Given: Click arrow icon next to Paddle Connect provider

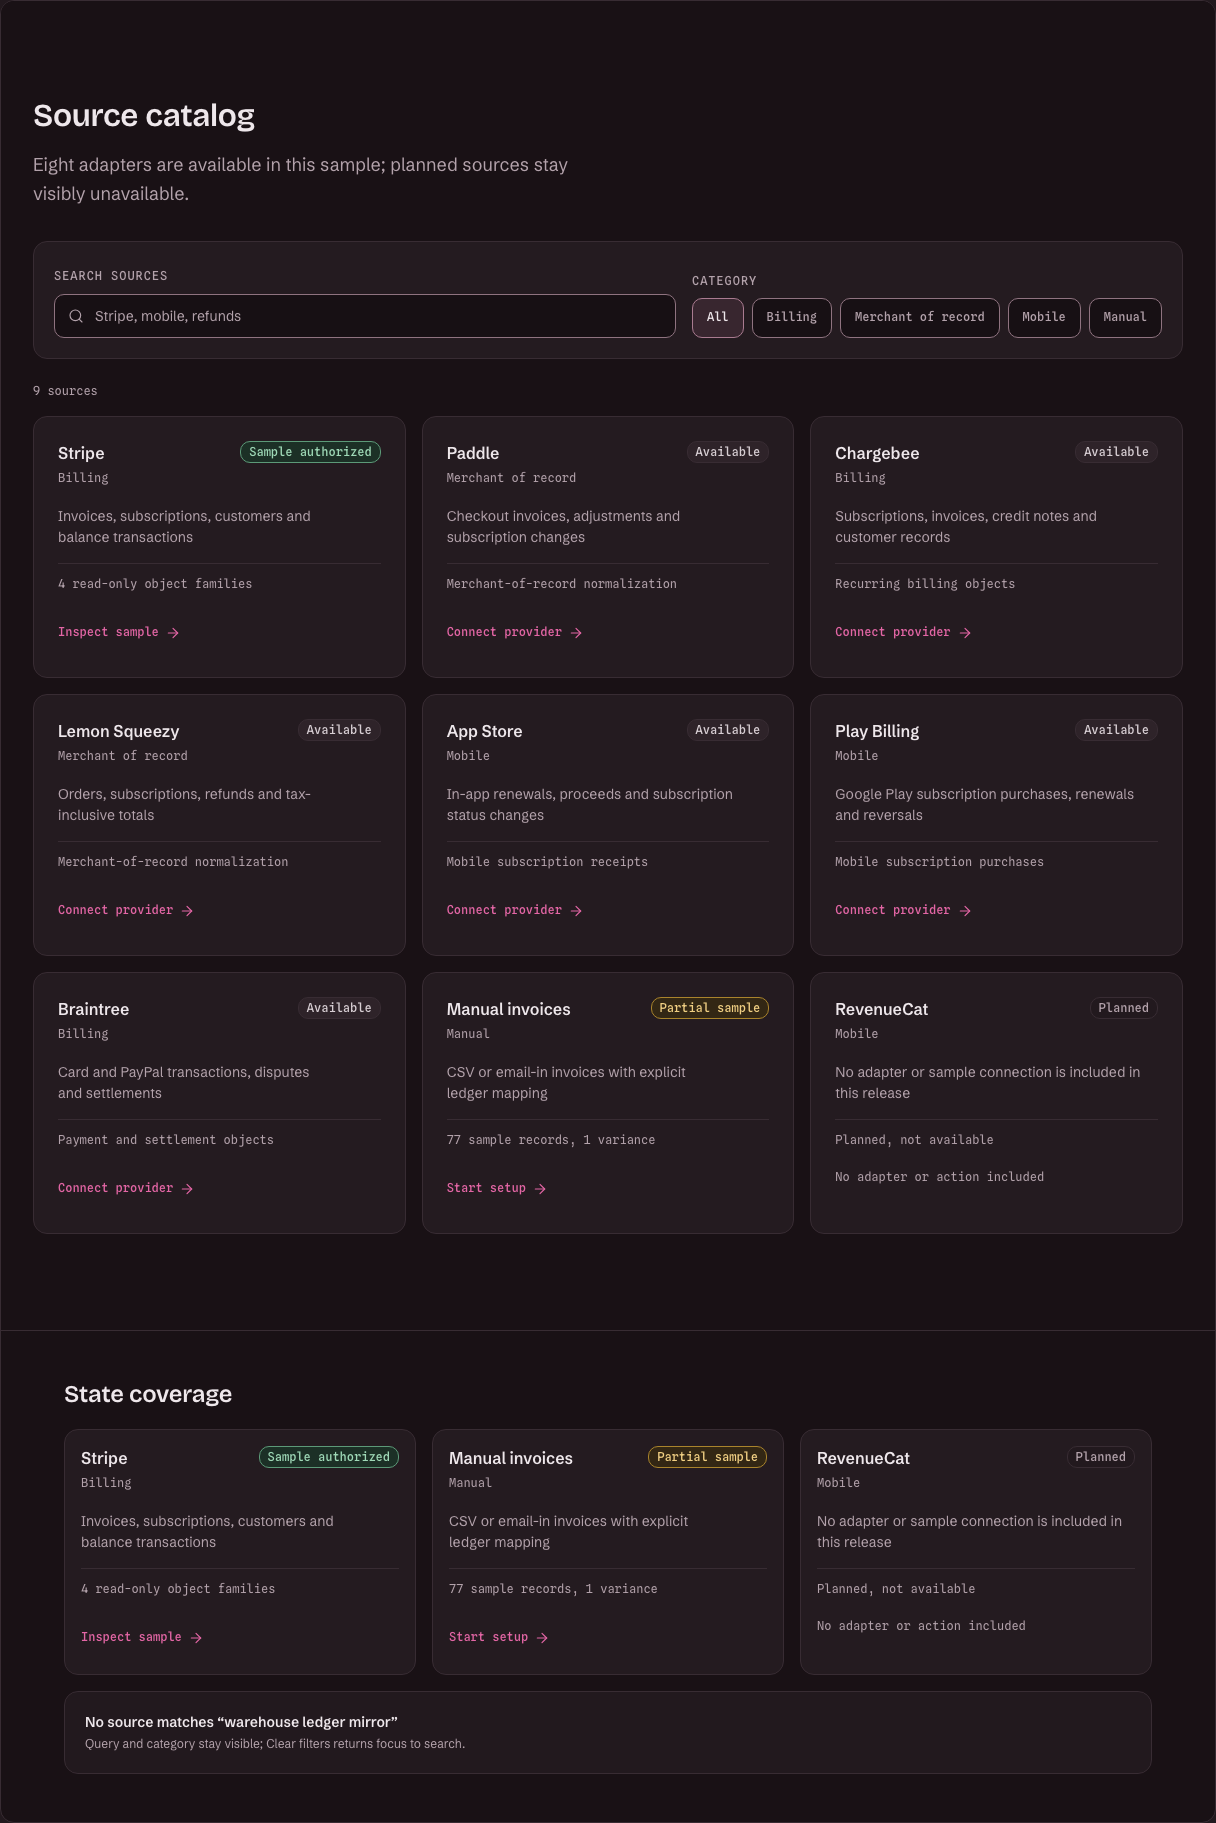Looking at the screenshot, I should click(x=576, y=632).
